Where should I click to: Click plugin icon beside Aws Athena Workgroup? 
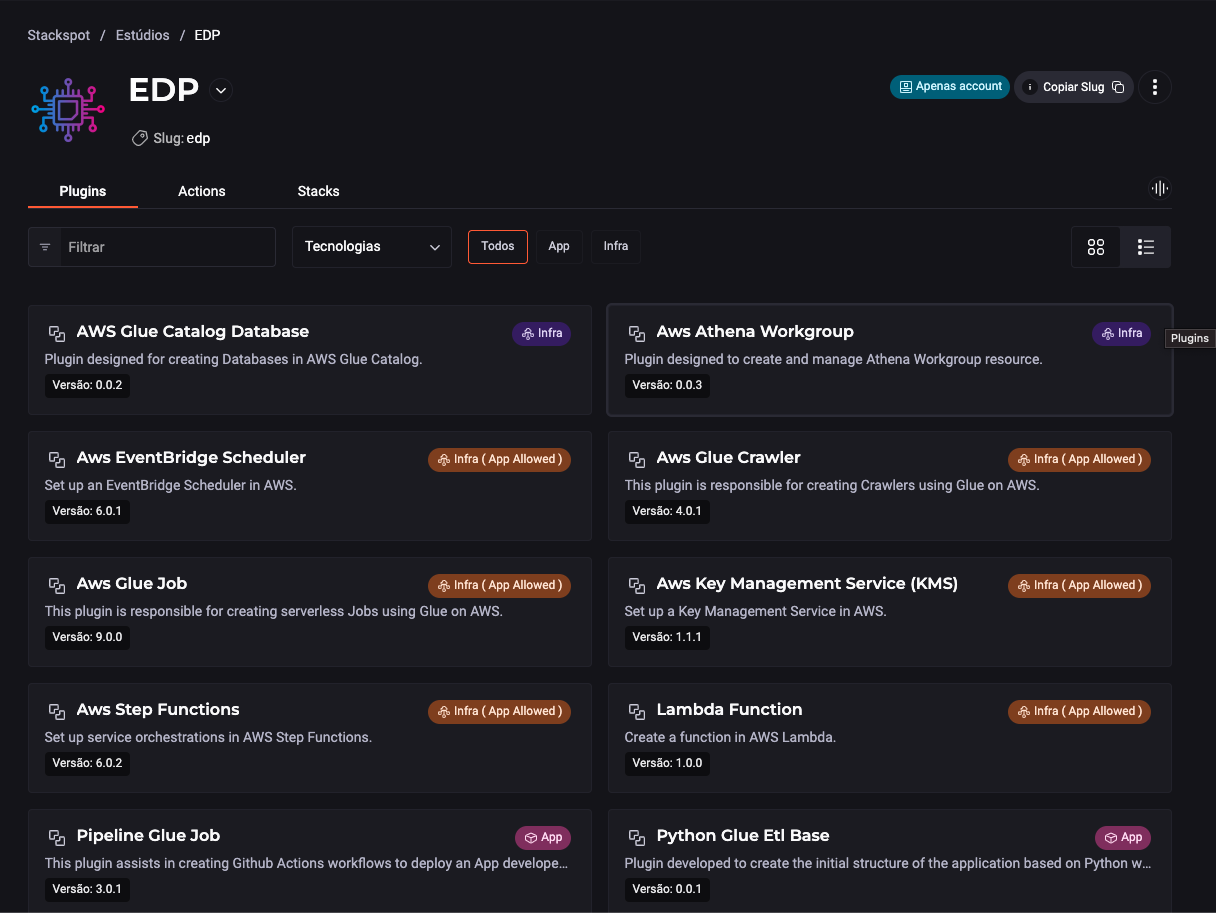coord(637,333)
